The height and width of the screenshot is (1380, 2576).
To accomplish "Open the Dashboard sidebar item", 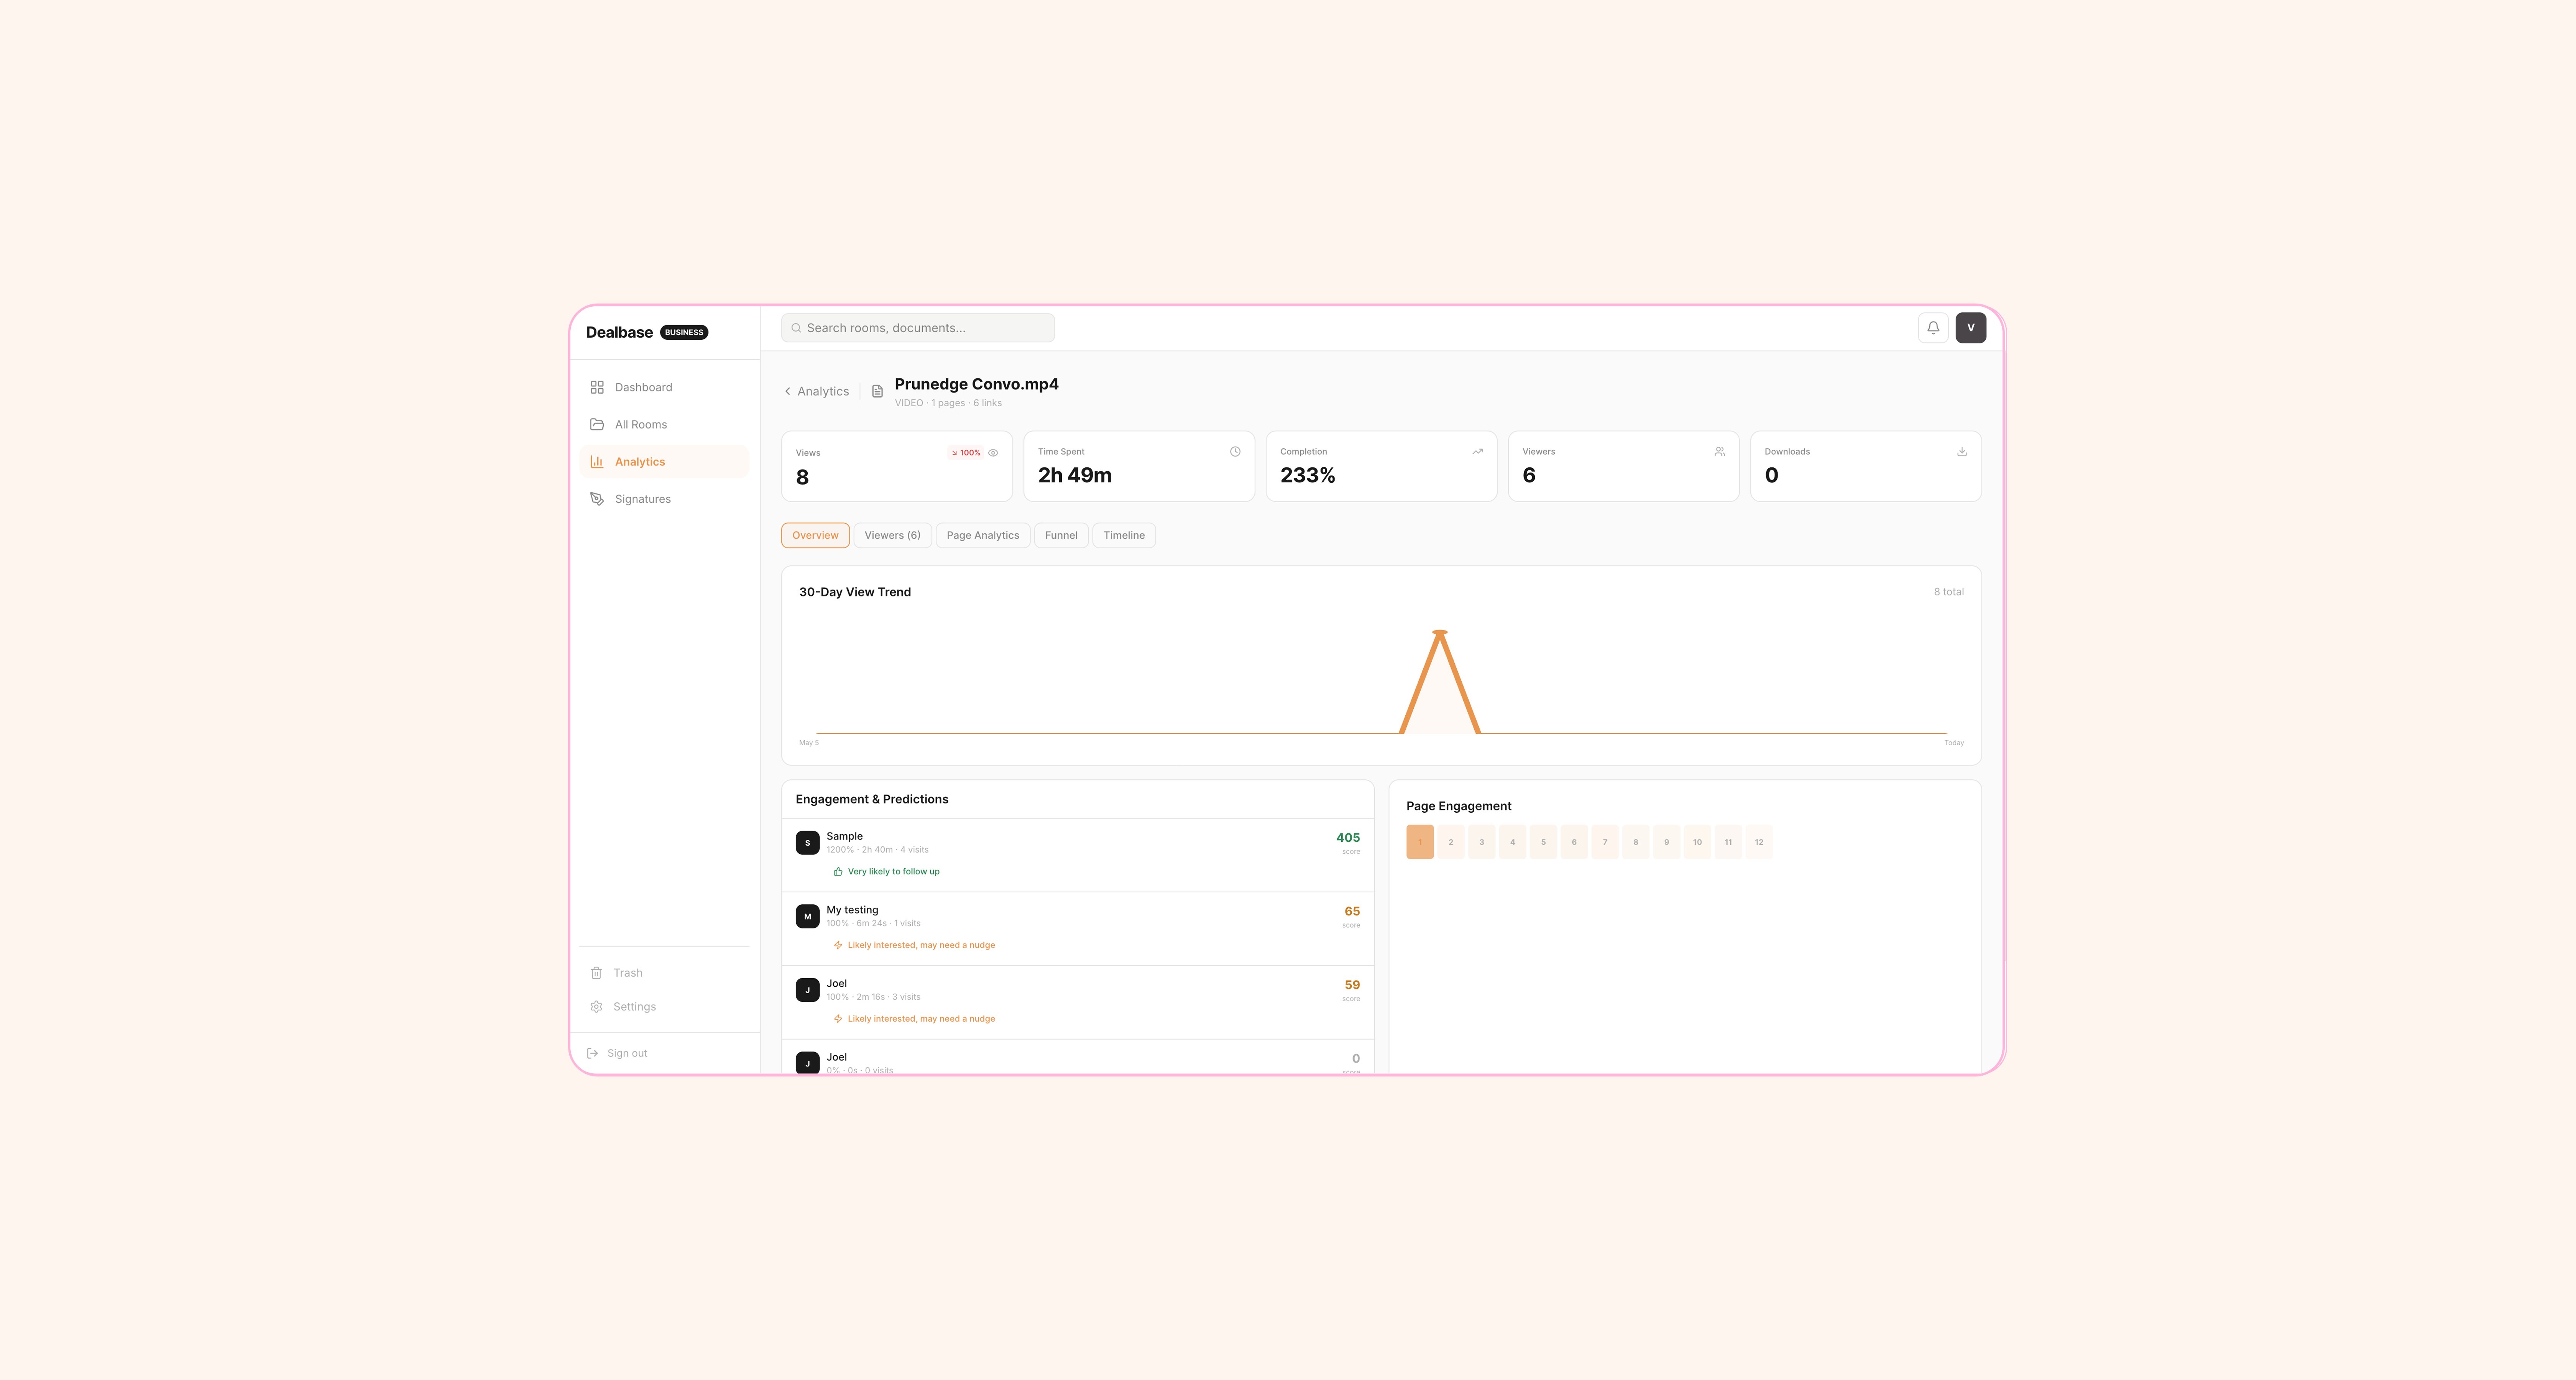I will [663, 387].
